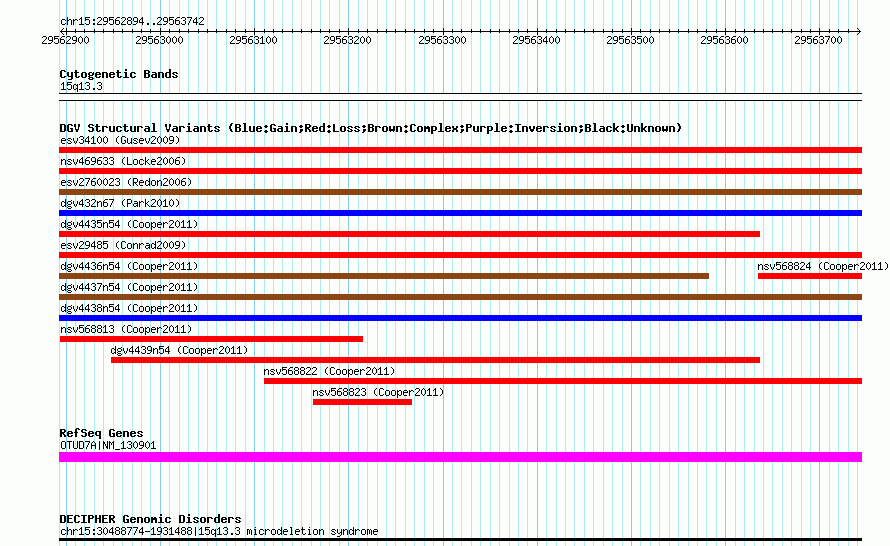Click the OTUD7A|NM_130901 gene label

pyautogui.click(x=108, y=446)
